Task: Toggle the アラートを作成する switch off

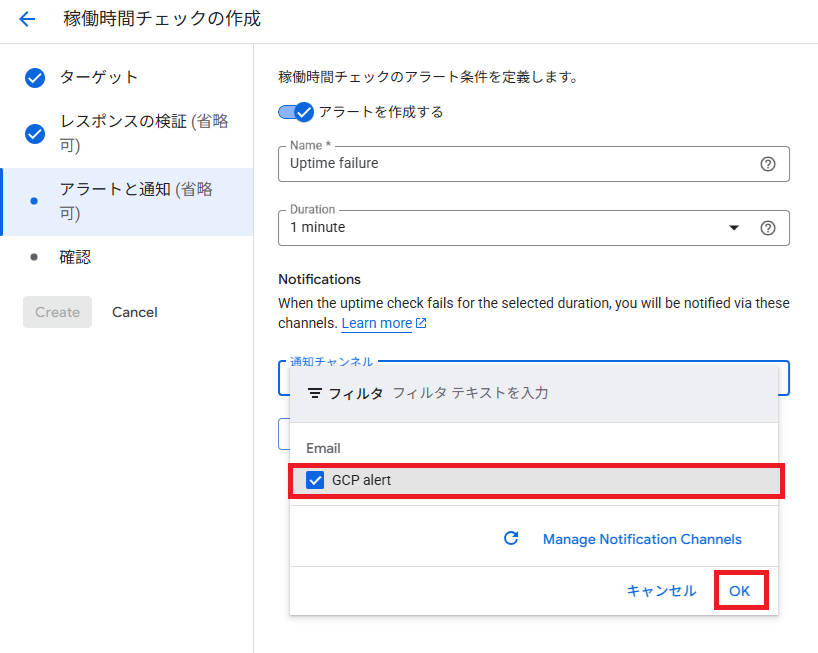Action: coord(296,112)
